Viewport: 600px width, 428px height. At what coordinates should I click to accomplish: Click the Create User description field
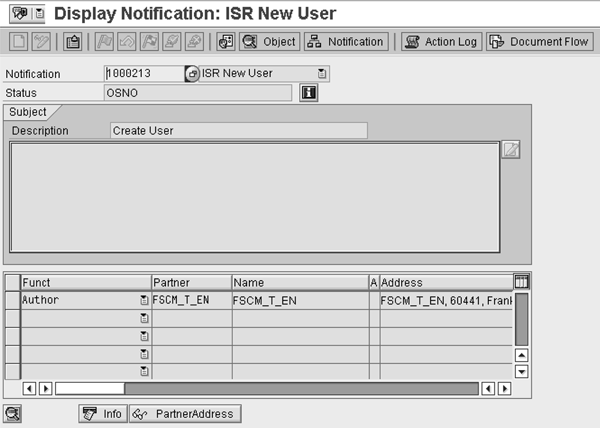(239, 131)
